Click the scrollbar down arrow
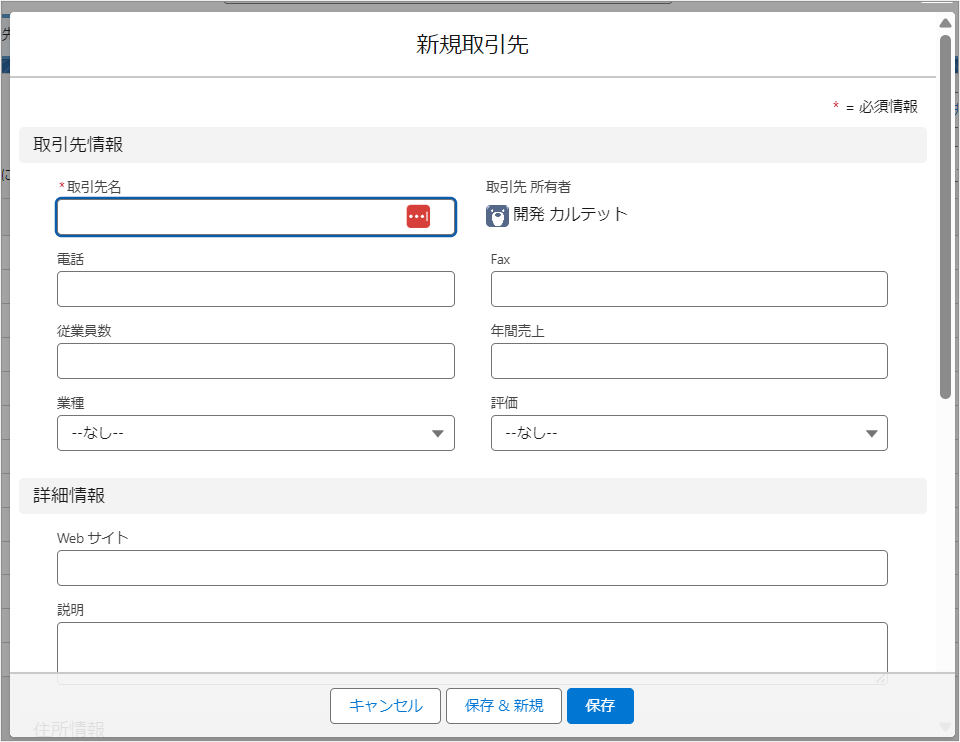Viewport: 960px width, 742px height. pos(945,726)
